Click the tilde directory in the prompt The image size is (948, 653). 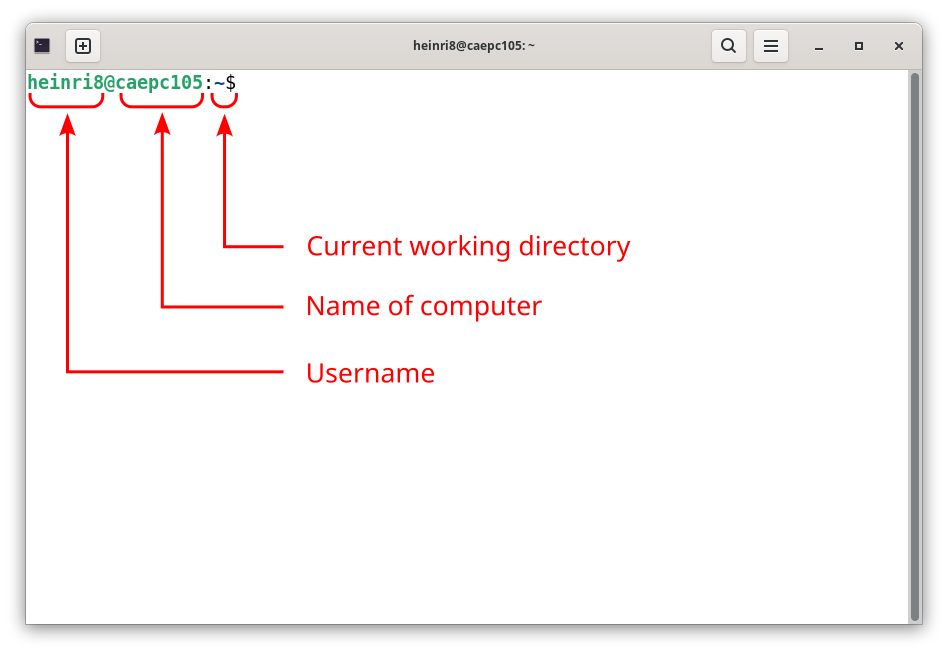[219, 83]
